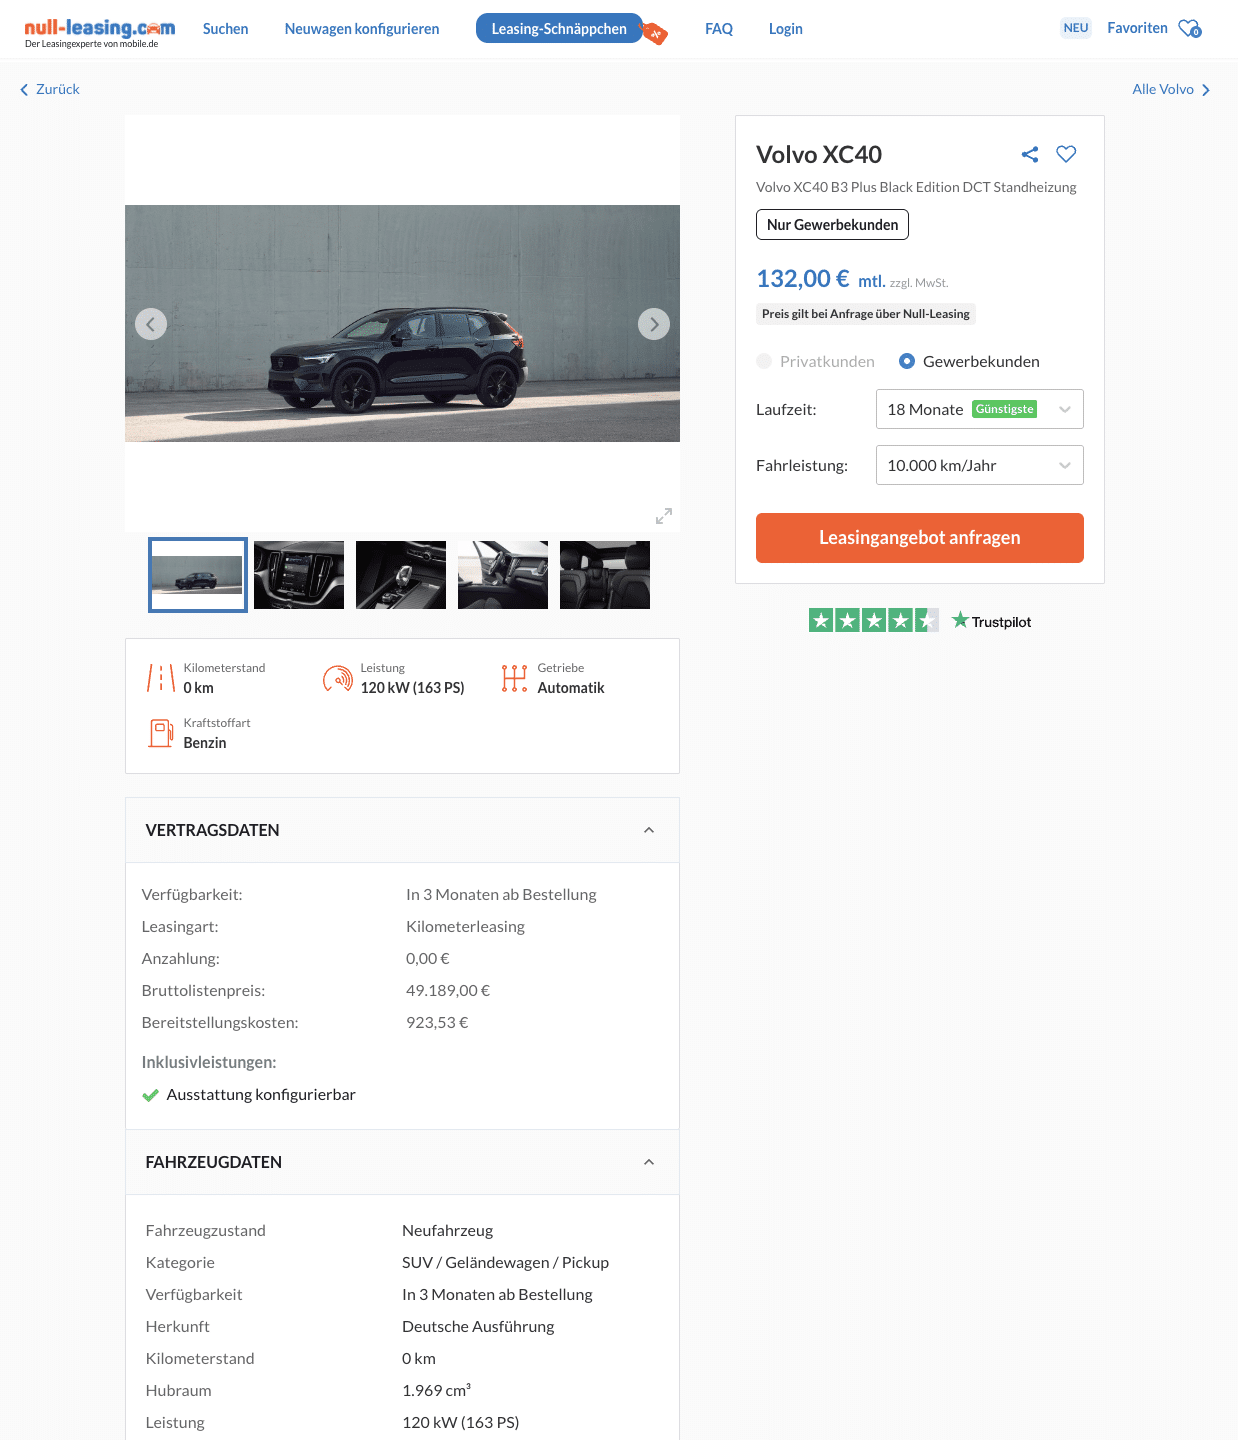Open Favoriten link

pyautogui.click(x=1137, y=28)
